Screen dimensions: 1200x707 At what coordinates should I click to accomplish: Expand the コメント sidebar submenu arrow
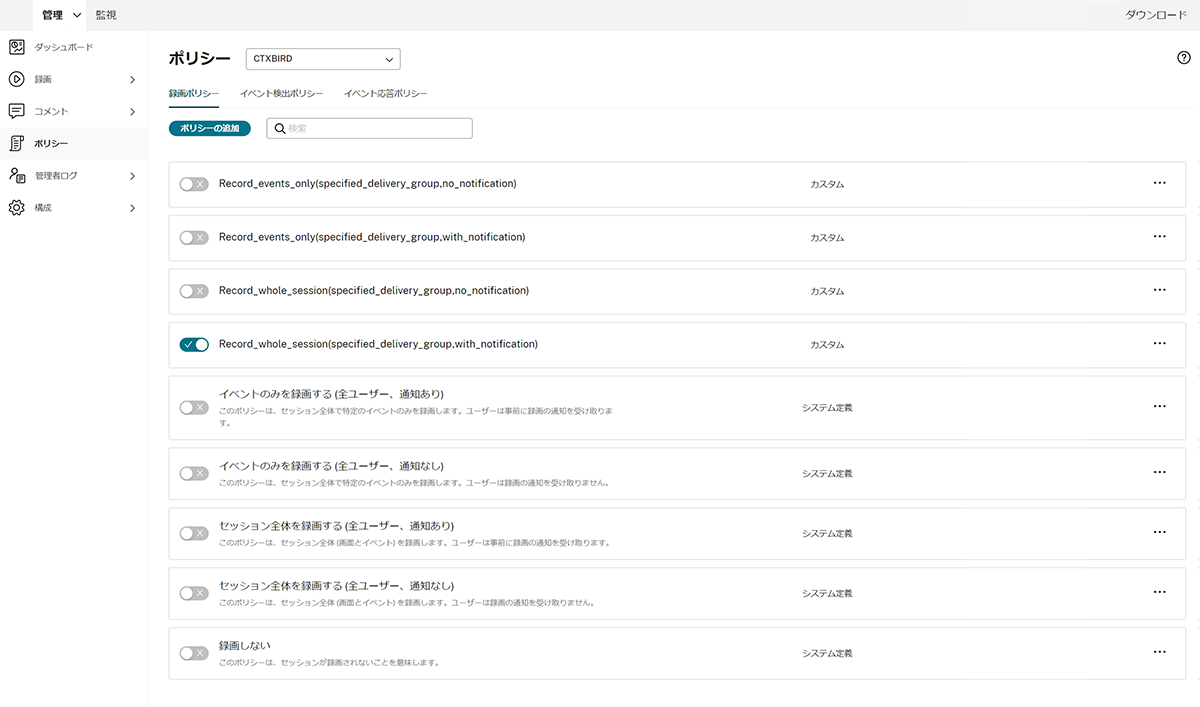[x=132, y=111]
